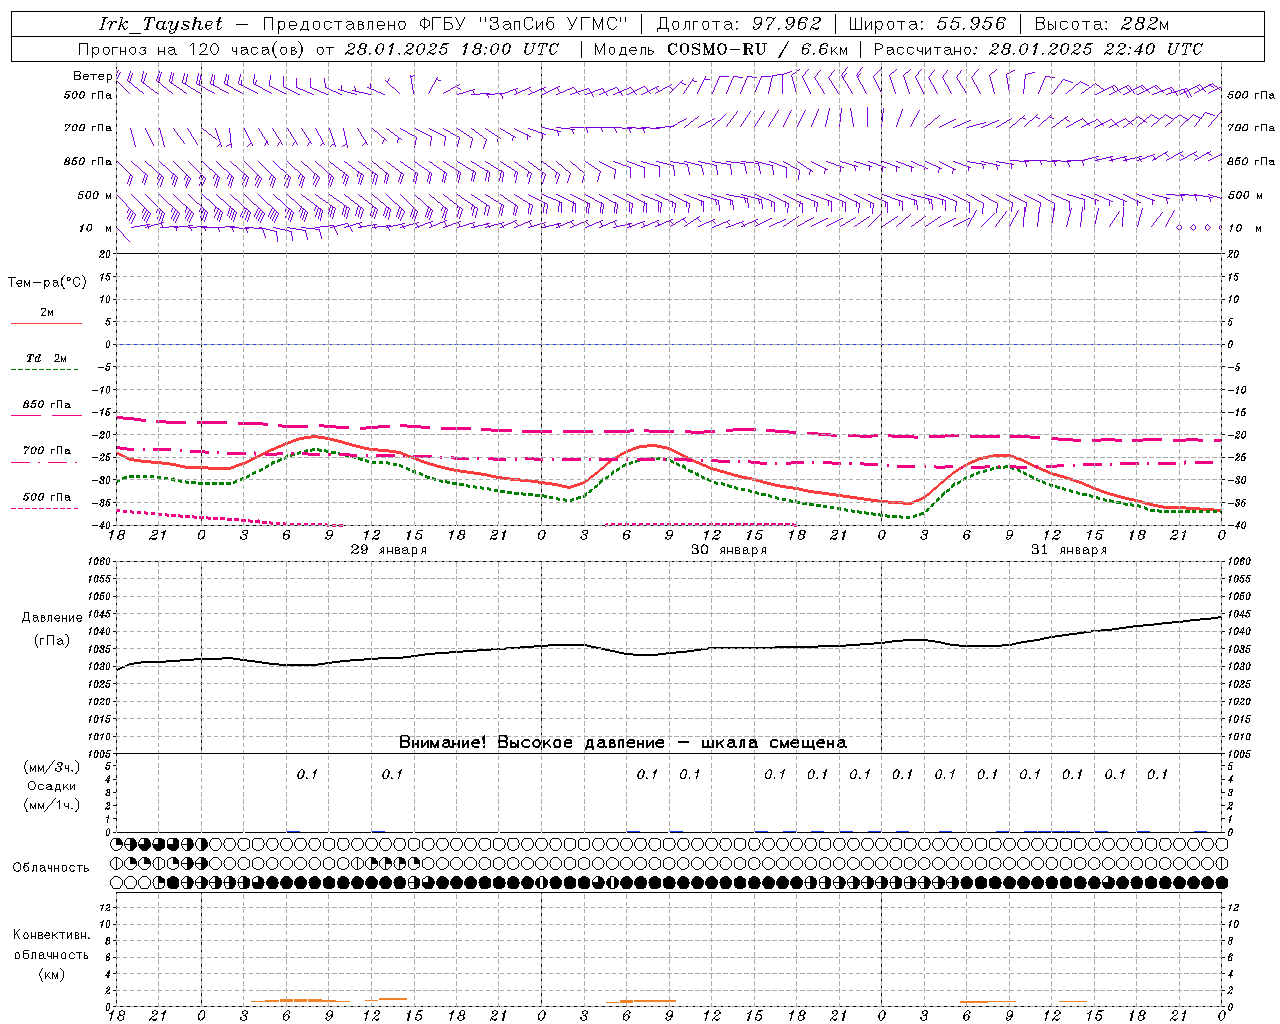Click the 31 января date label
The height and width of the screenshot is (1024, 1280).
[1069, 550]
